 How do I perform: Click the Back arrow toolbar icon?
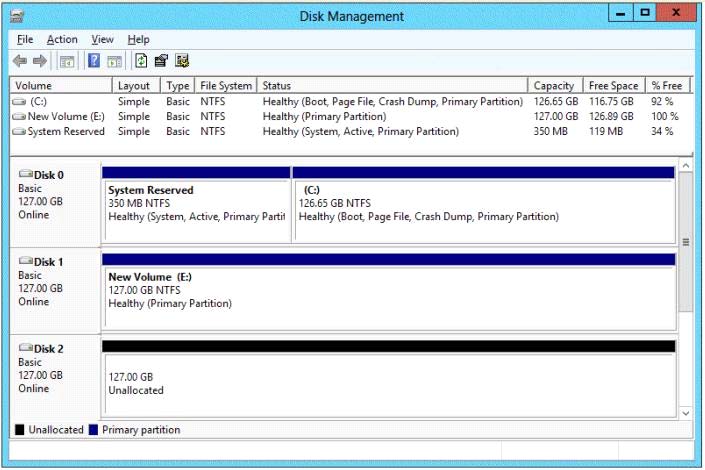pyautogui.click(x=20, y=61)
